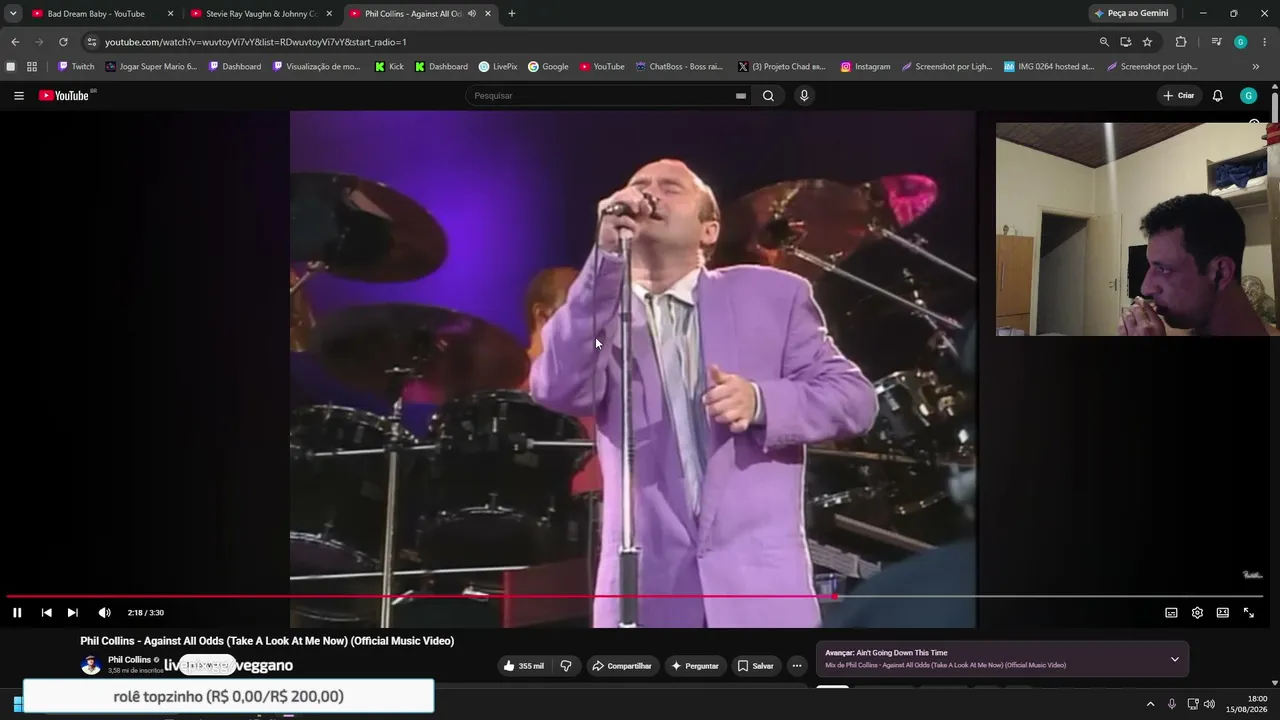Image resolution: width=1280 pixels, height=720 pixels.
Task: Mute audio on the Phil Collins tab
Action: 472,14
